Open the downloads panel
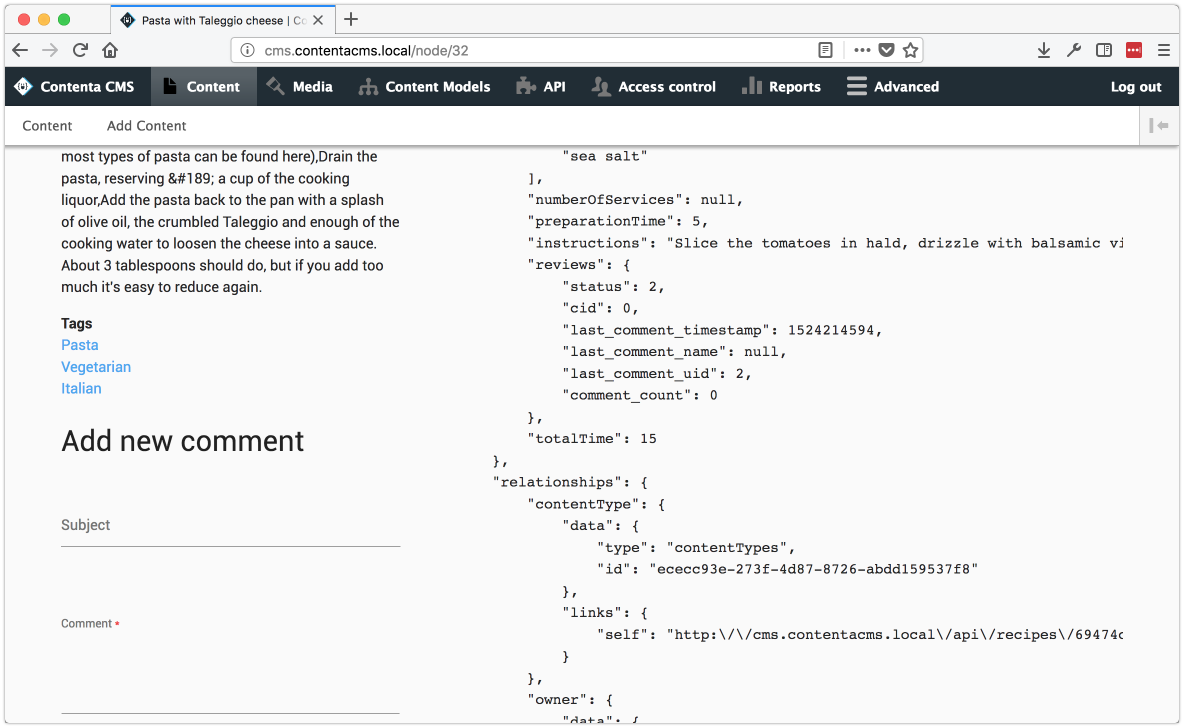This screenshot has width=1184, height=728. (1044, 51)
